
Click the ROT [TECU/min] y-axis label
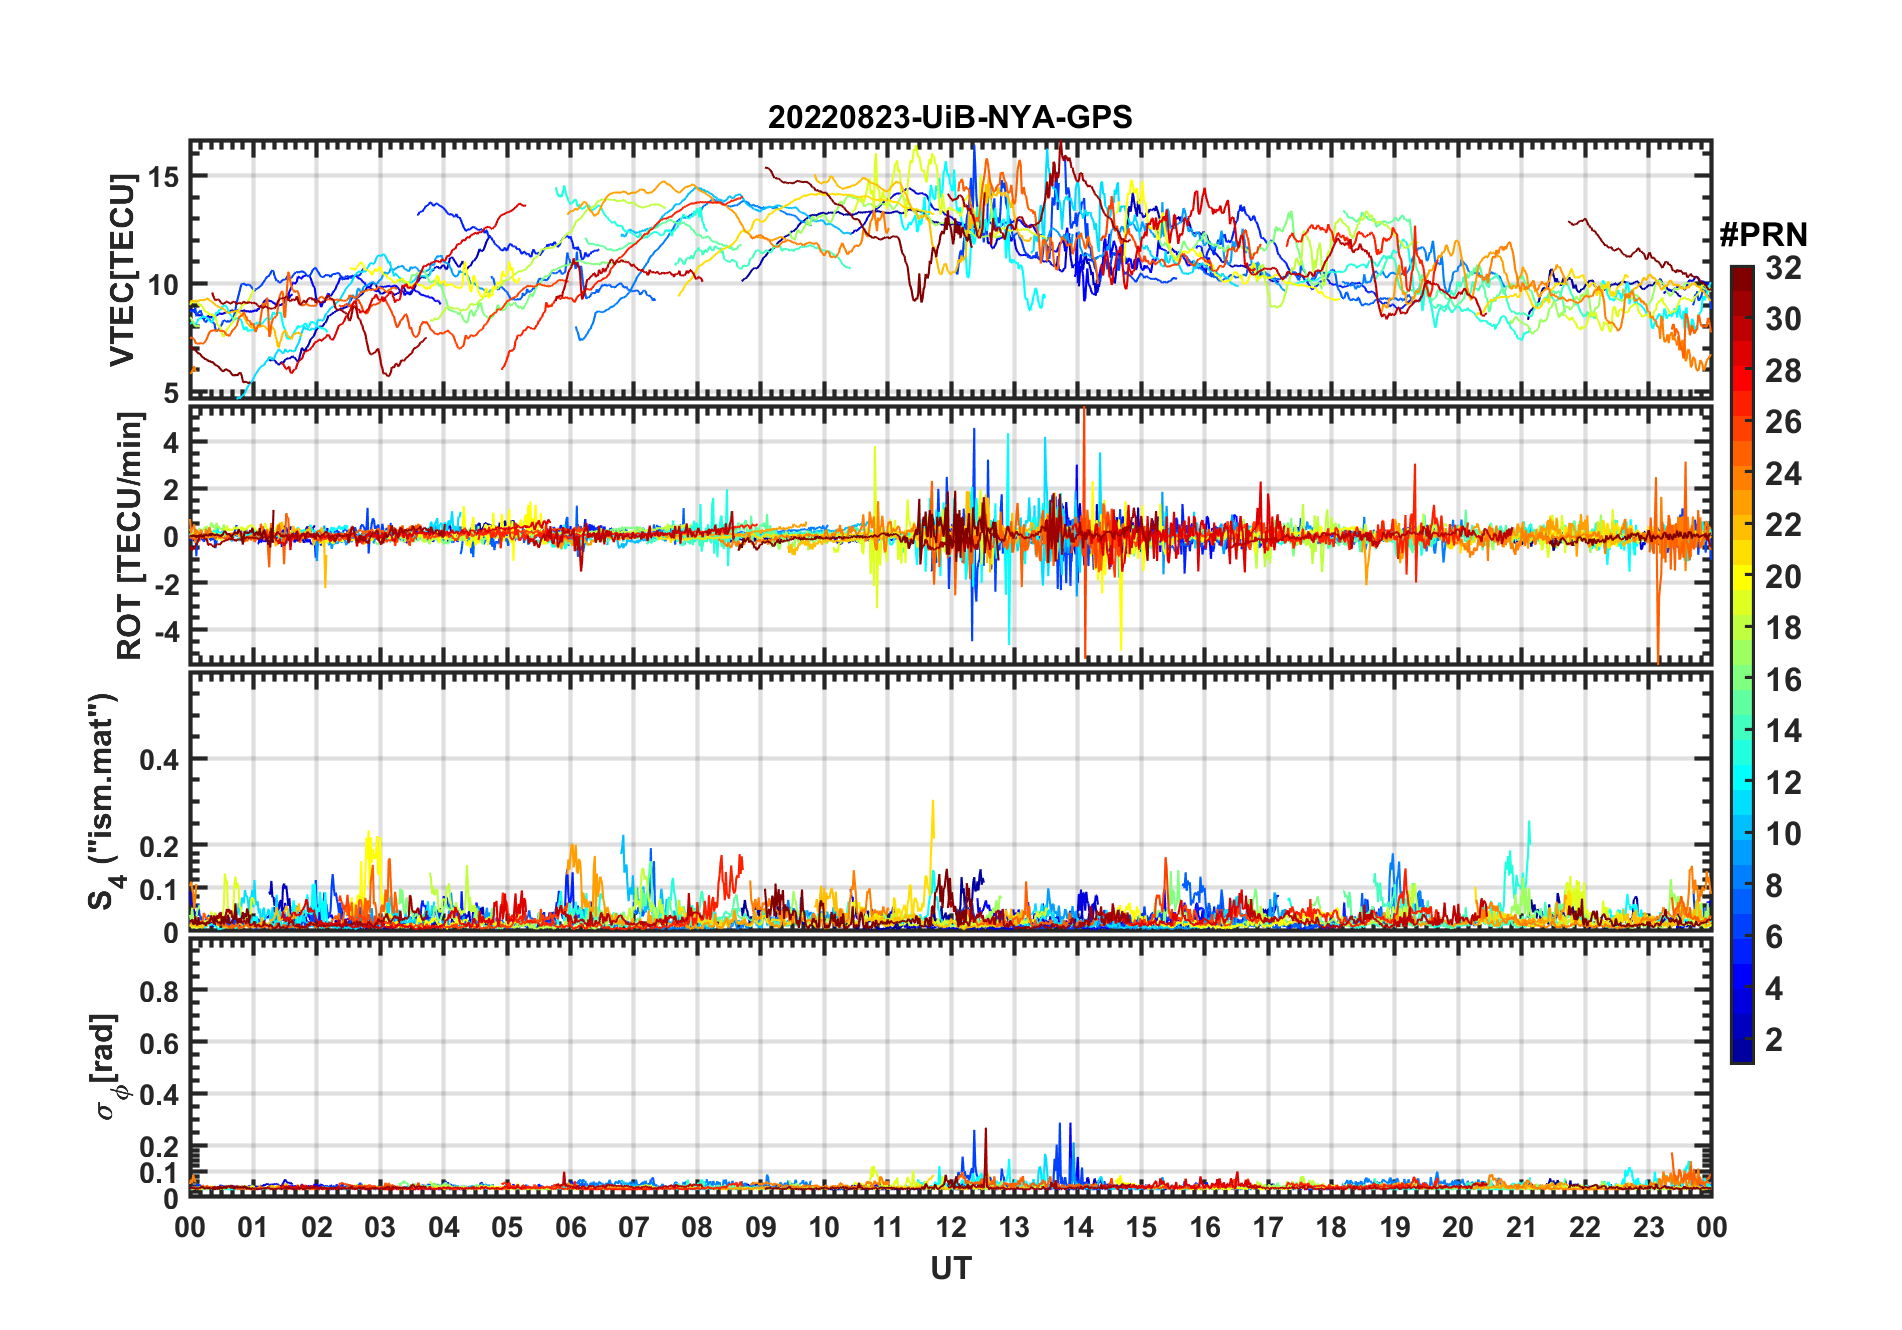130,536
